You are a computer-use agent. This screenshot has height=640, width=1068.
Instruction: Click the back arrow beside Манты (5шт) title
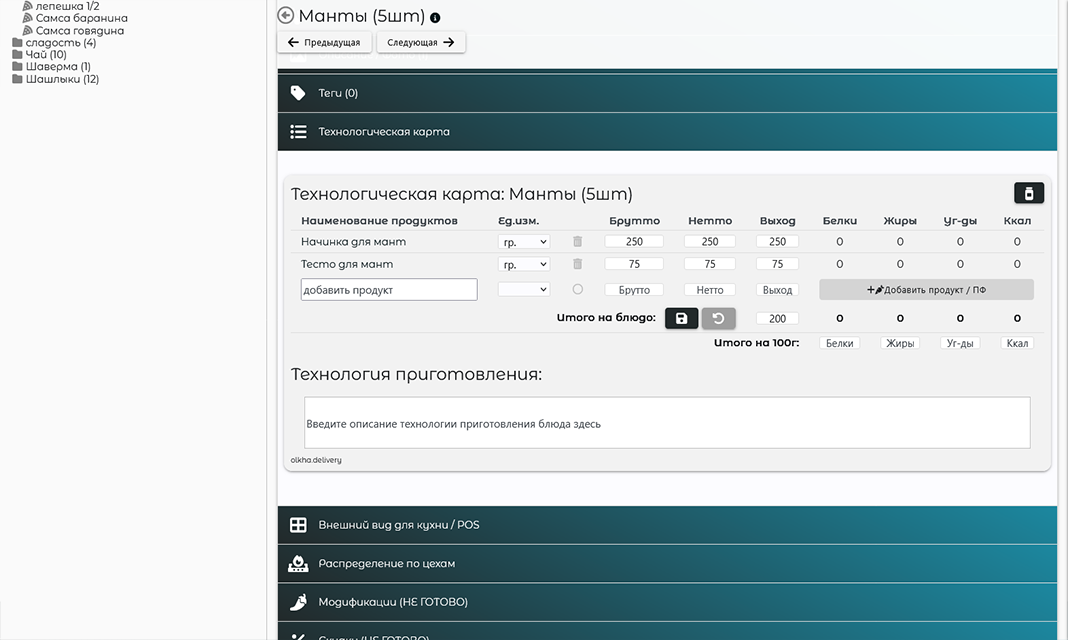285,16
